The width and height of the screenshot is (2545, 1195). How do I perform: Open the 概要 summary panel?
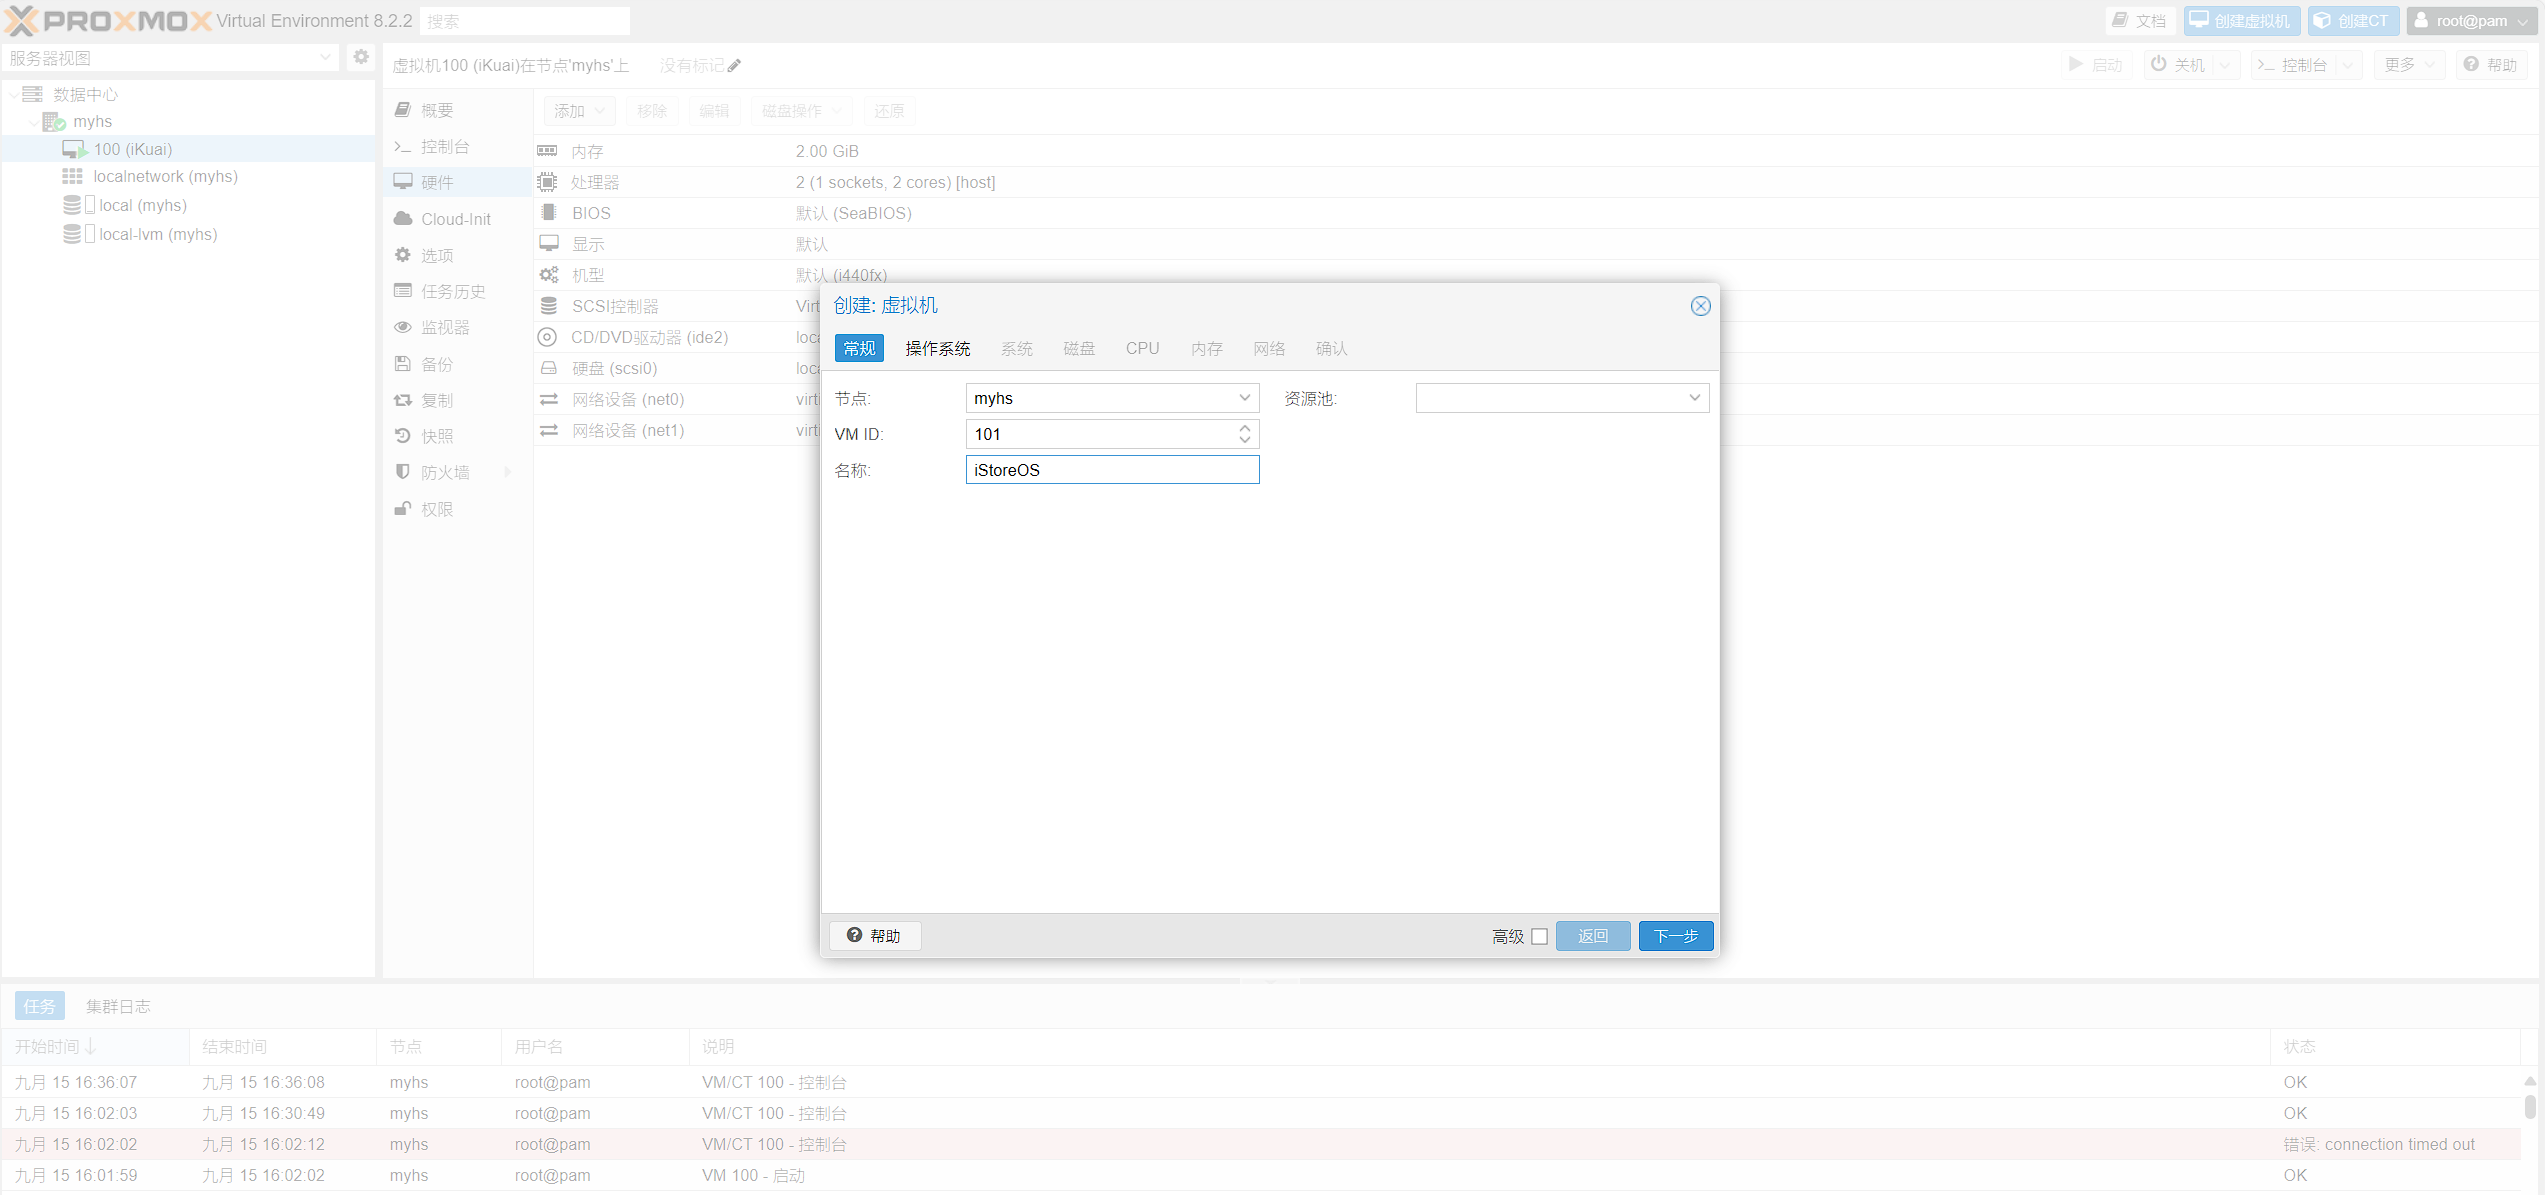pos(457,111)
